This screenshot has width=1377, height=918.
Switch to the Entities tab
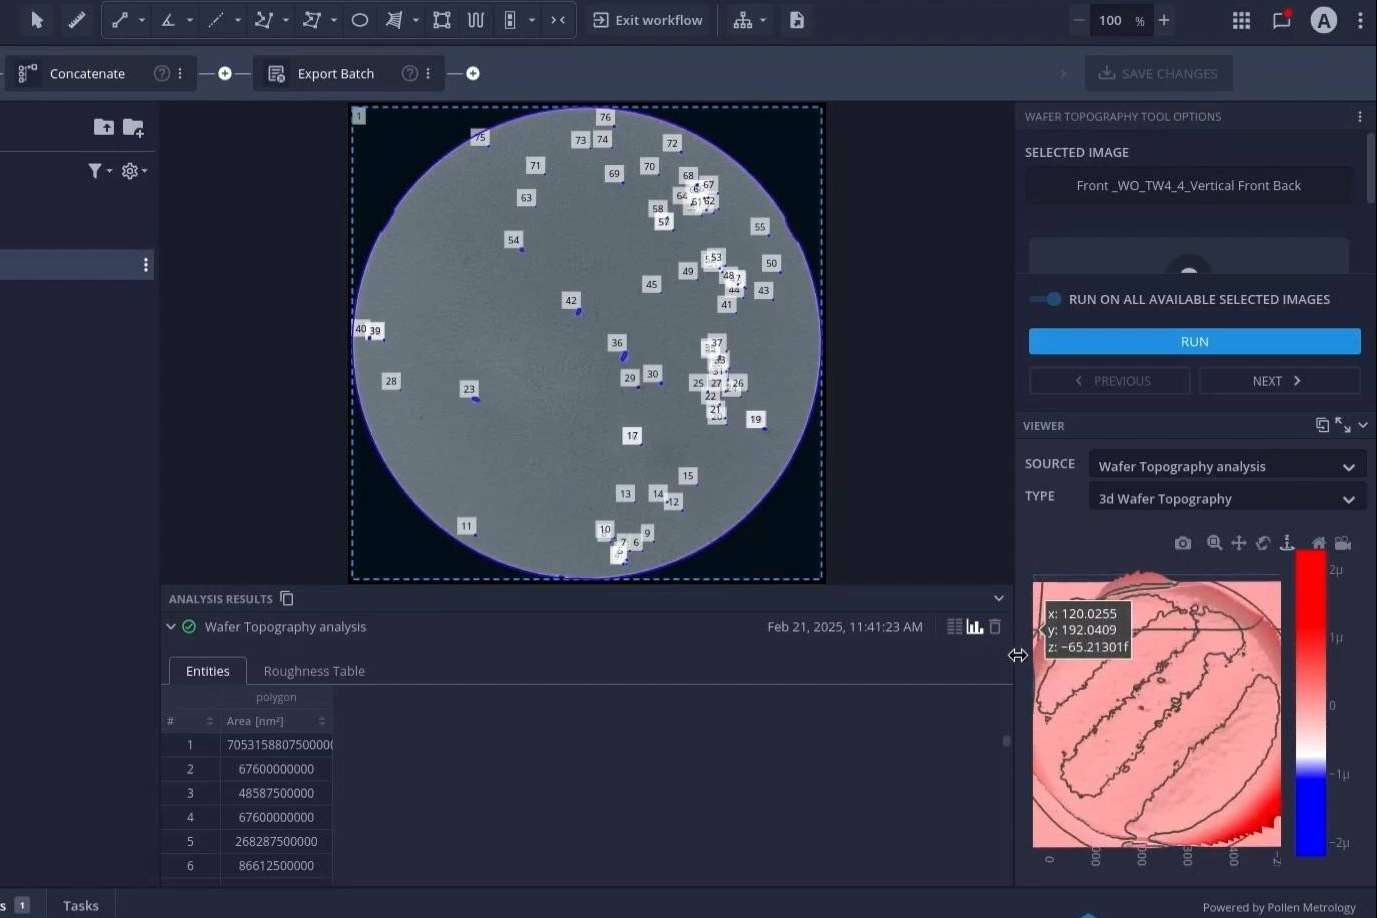tap(208, 671)
